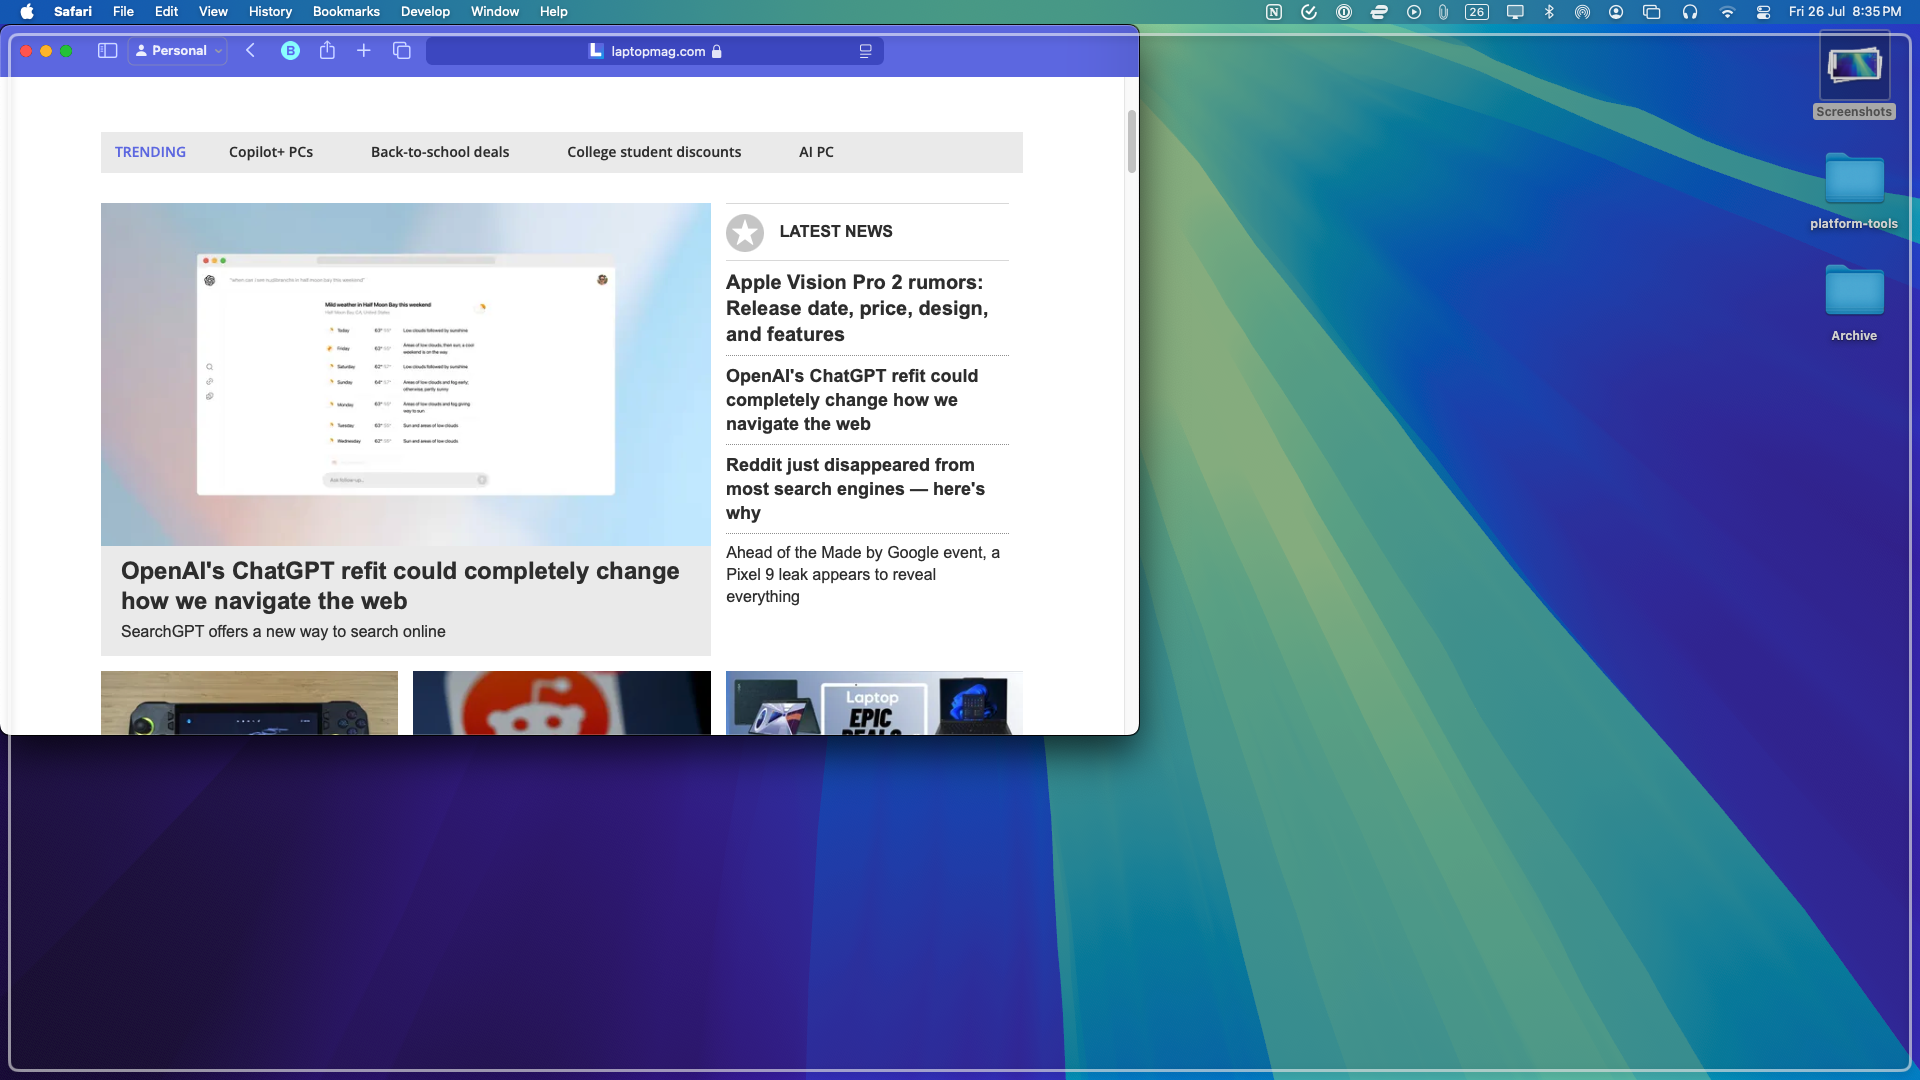1920x1080 pixels.
Task: Open headphones audio menu bar icon
Action: coord(1690,12)
